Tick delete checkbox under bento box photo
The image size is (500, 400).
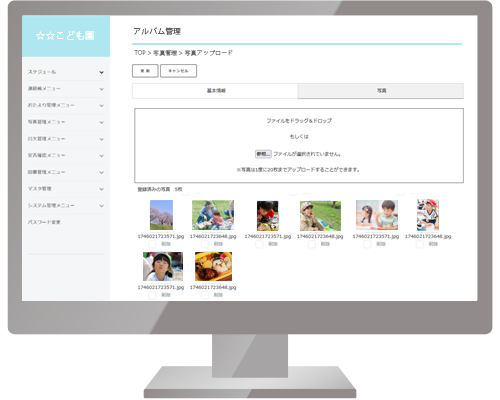click(205, 295)
